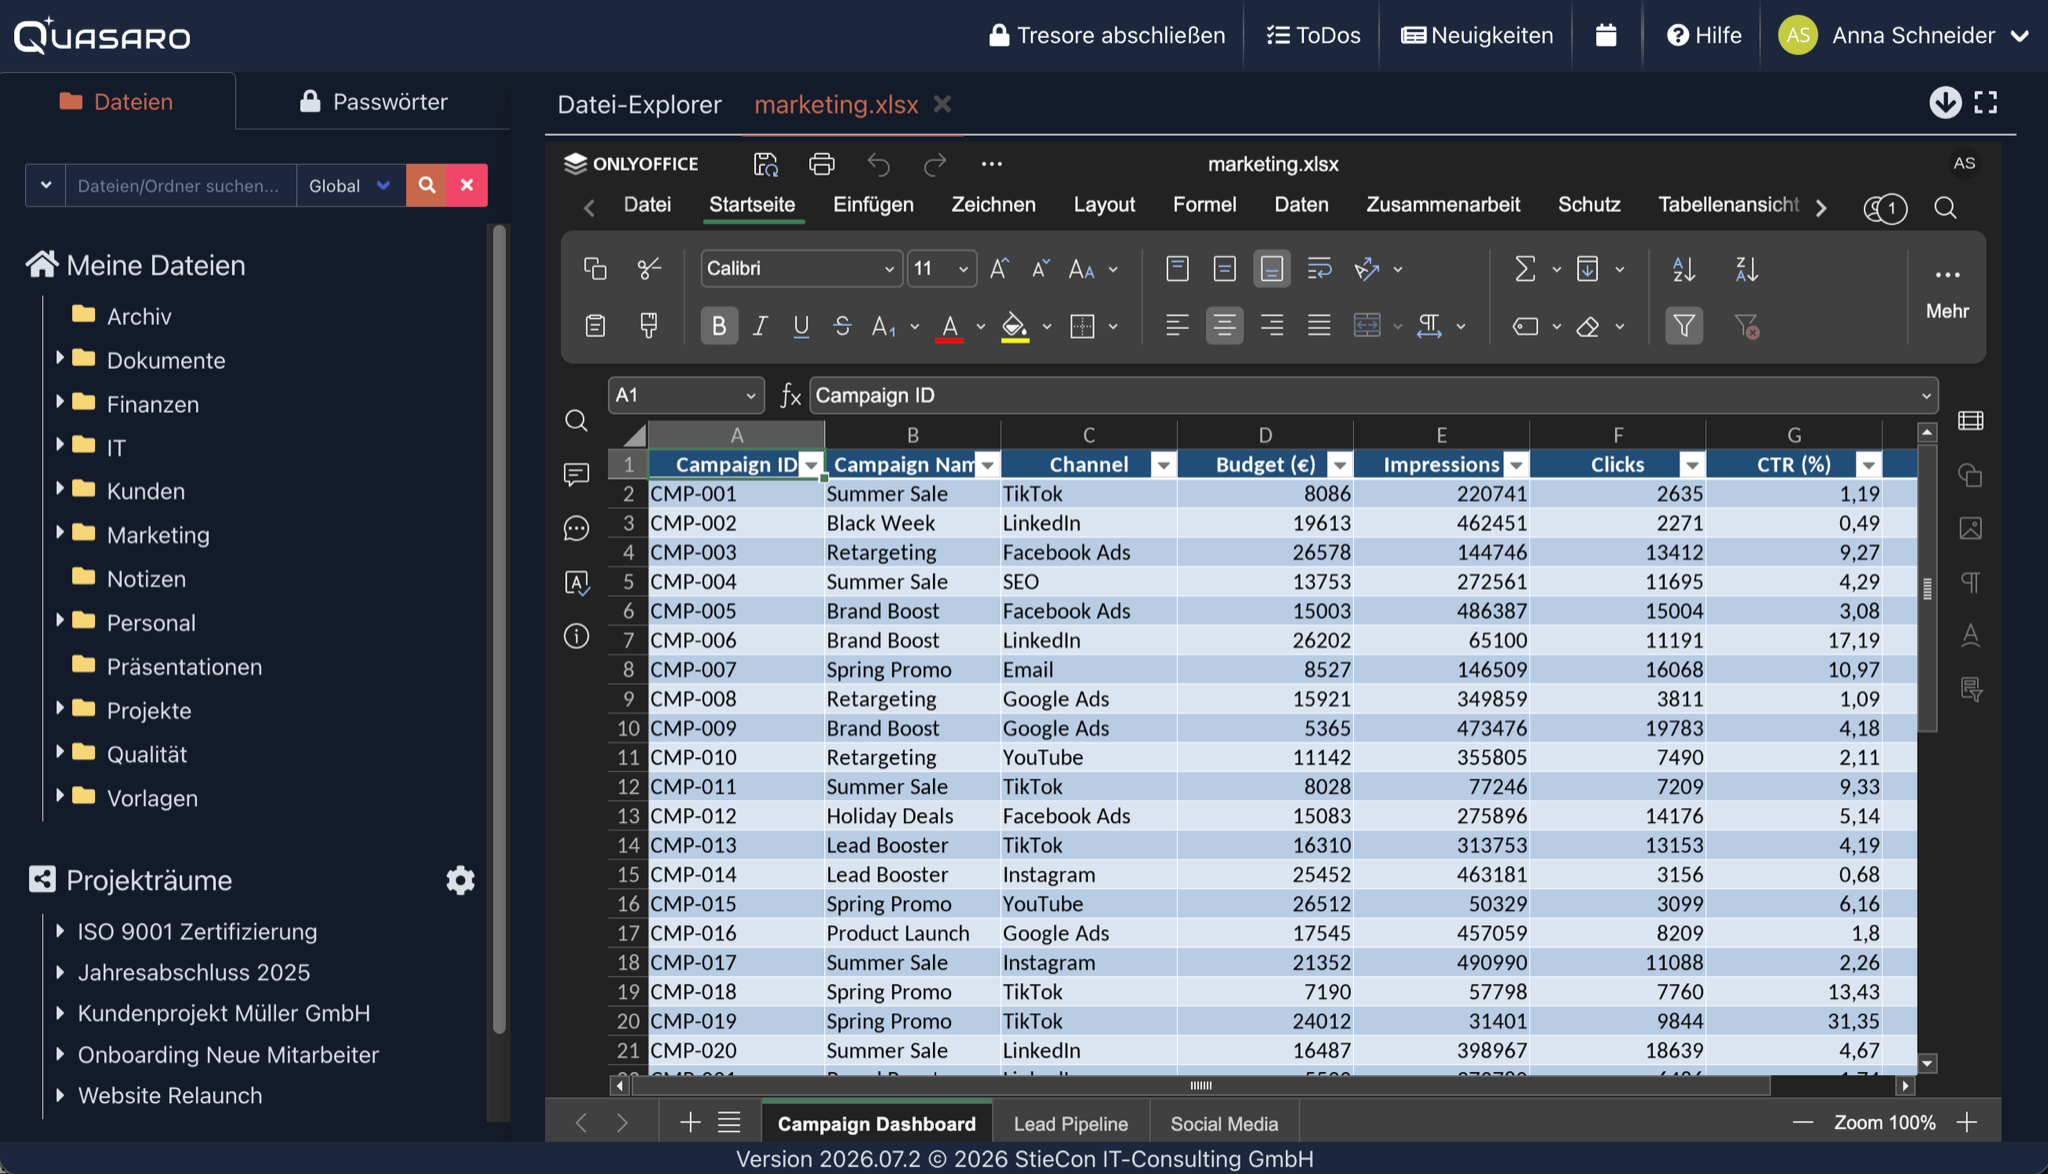The image size is (2048, 1174).
Task: Align text left
Action: pyautogui.click(x=1177, y=325)
